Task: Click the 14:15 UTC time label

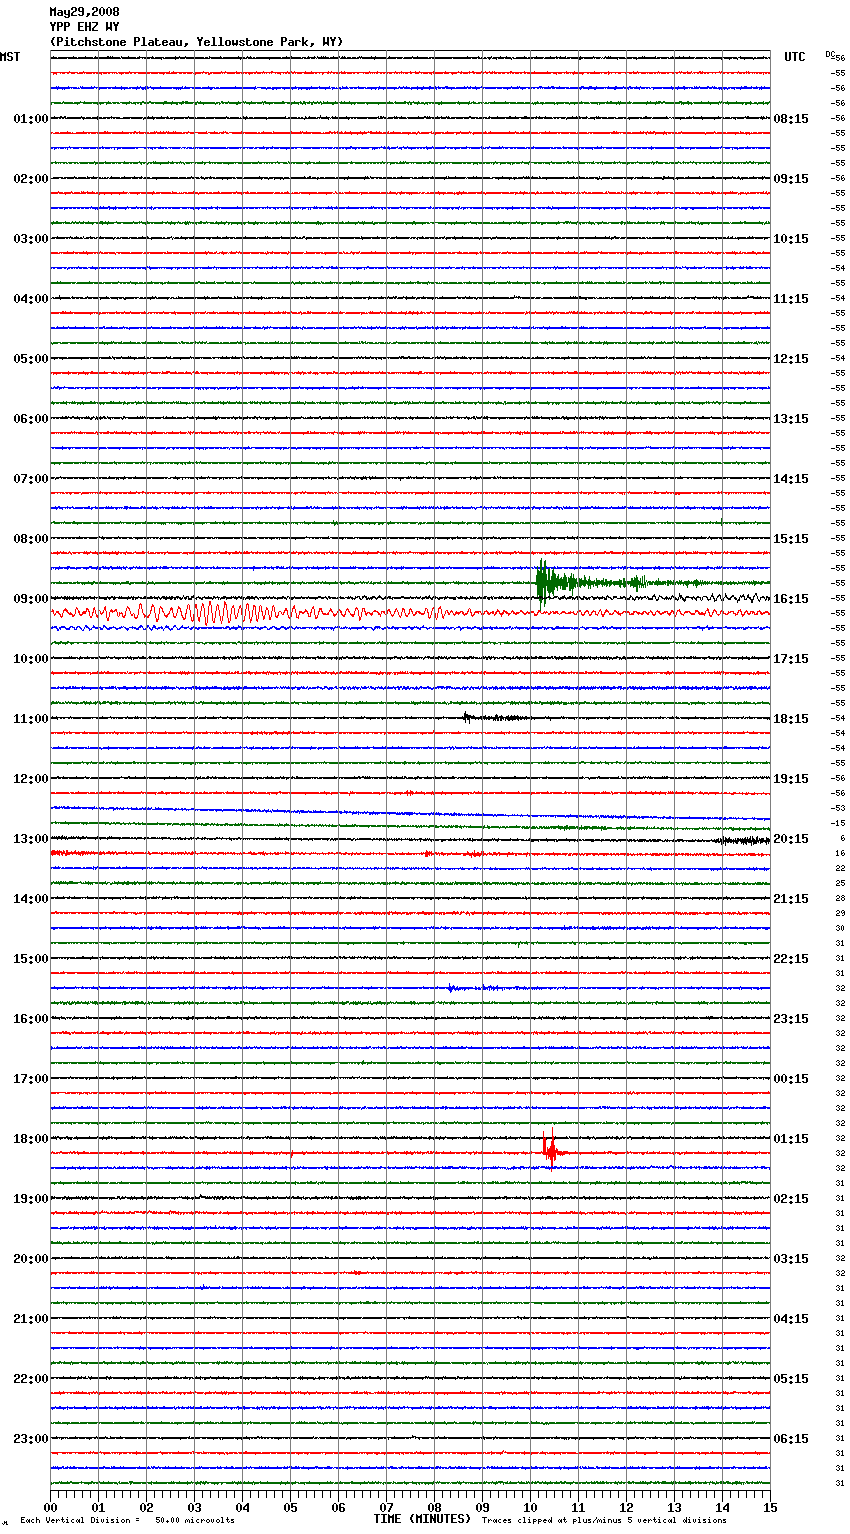Action: tap(791, 479)
